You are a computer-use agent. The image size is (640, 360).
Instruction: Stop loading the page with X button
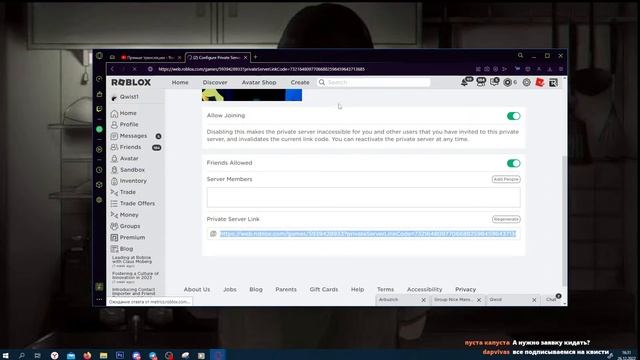[x=135, y=69]
